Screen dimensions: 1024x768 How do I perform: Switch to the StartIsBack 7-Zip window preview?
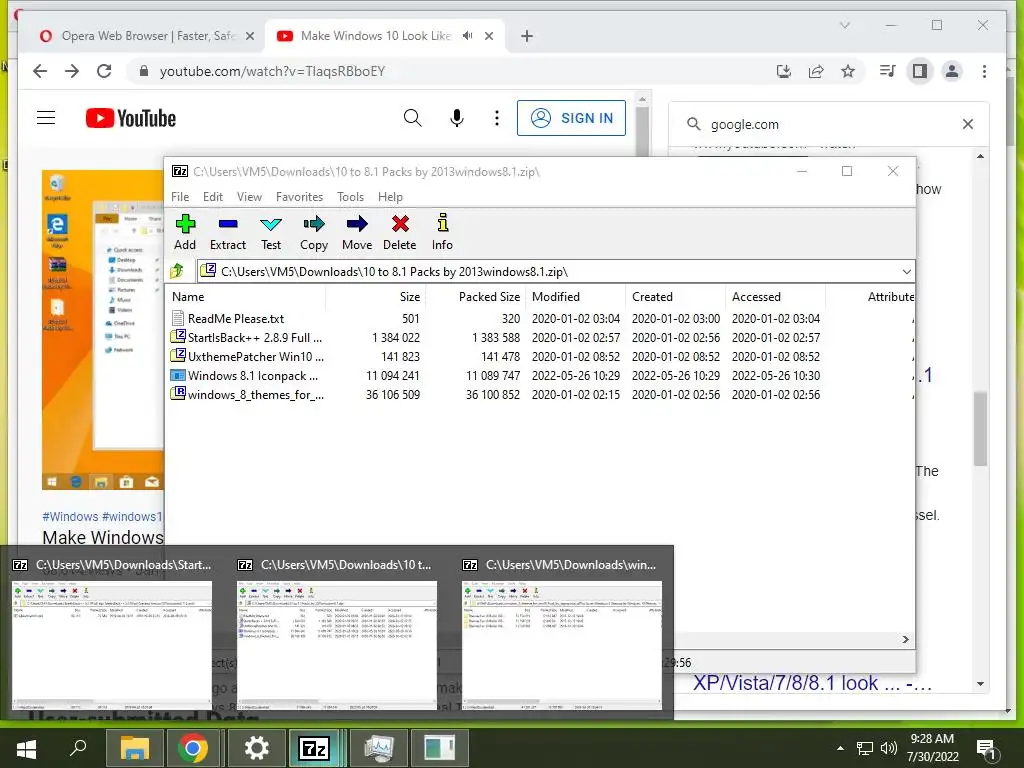112,633
